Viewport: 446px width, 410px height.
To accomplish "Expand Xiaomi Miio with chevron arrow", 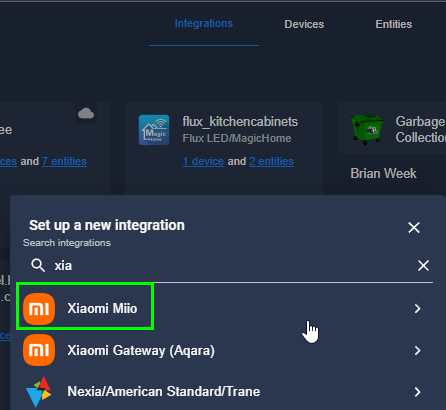I will [x=417, y=309].
